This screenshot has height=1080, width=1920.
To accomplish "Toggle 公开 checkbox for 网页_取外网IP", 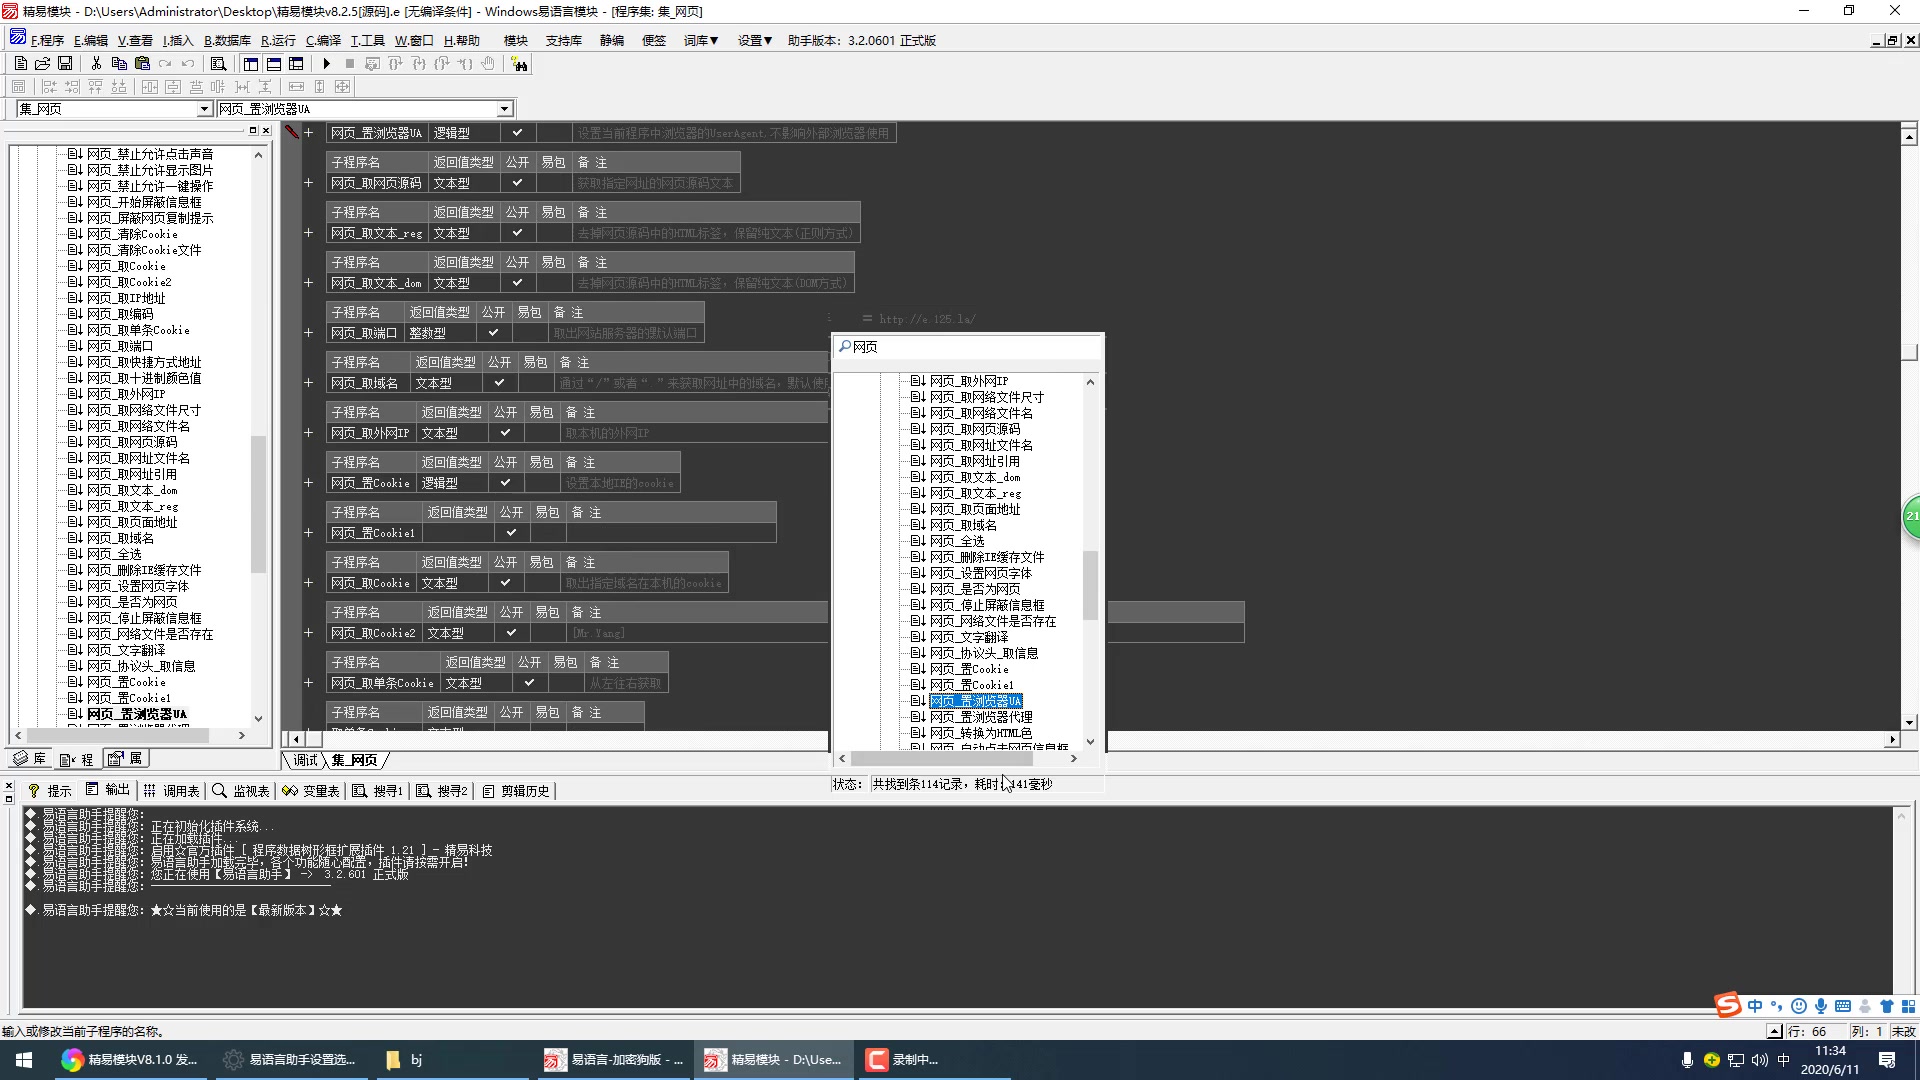I will click(505, 433).
